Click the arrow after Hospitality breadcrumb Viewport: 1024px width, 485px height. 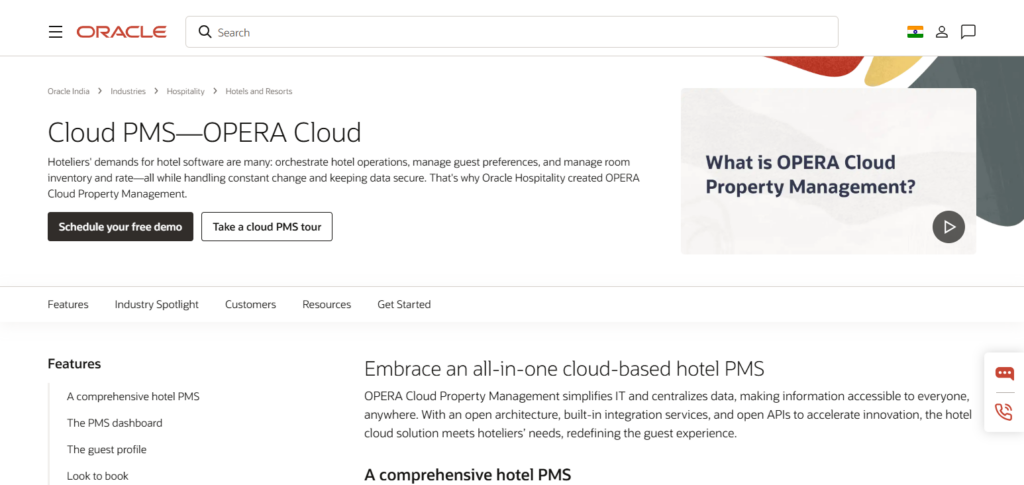pos(216,91)
